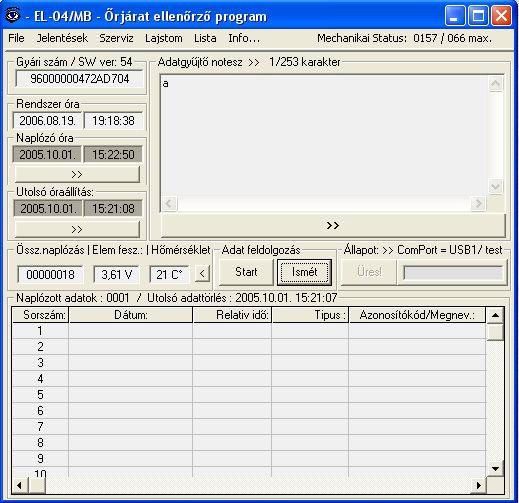Viewport: 519px width, 503px height.
Task: Click the eye application icon in title bar
Action: [12, 16]
